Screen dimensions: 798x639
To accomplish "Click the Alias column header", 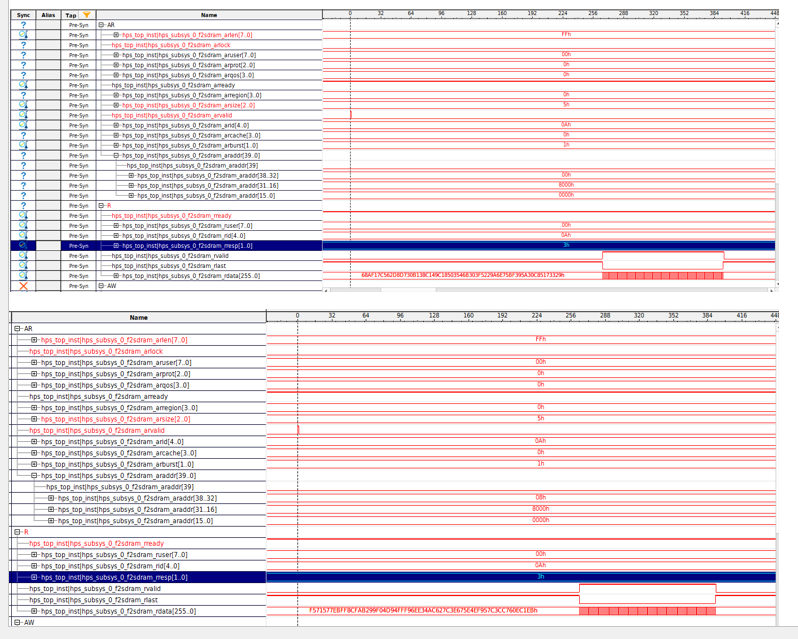I will click(48, 15).
